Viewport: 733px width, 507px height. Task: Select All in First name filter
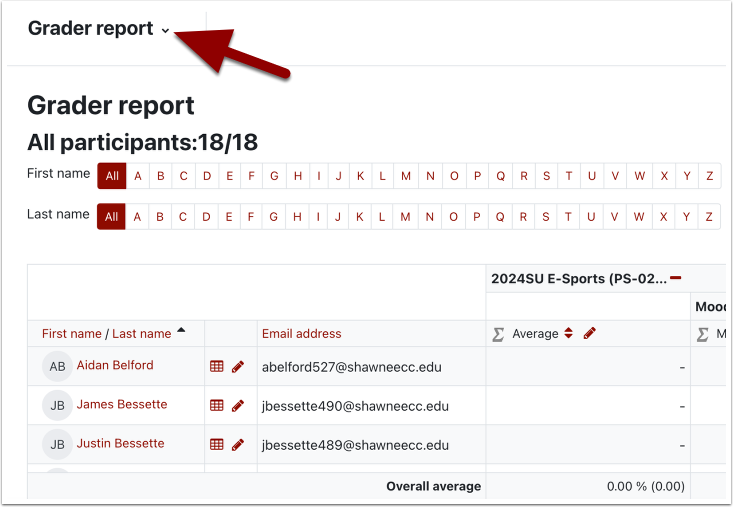point(111,176)
